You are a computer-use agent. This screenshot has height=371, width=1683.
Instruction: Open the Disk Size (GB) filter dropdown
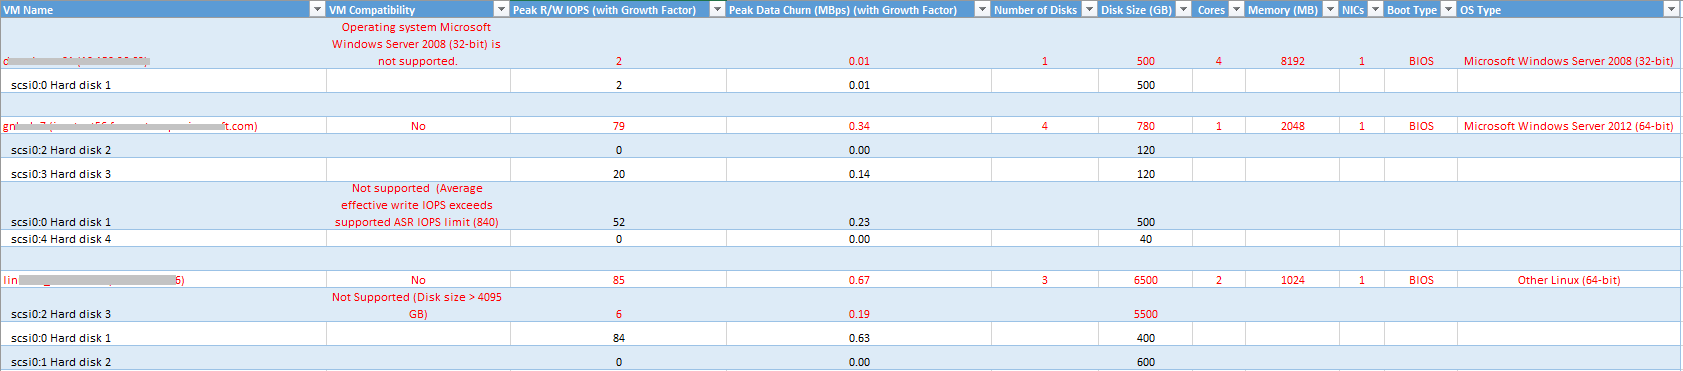(1184, 9)
